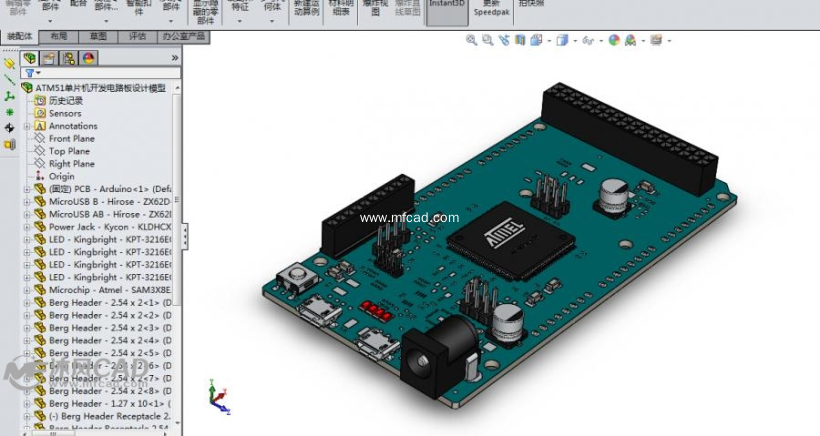The width and height of the screenshot is (820, 436).
Task: Expand the PCB - Arduino<1> node
Action: point(27,189)
